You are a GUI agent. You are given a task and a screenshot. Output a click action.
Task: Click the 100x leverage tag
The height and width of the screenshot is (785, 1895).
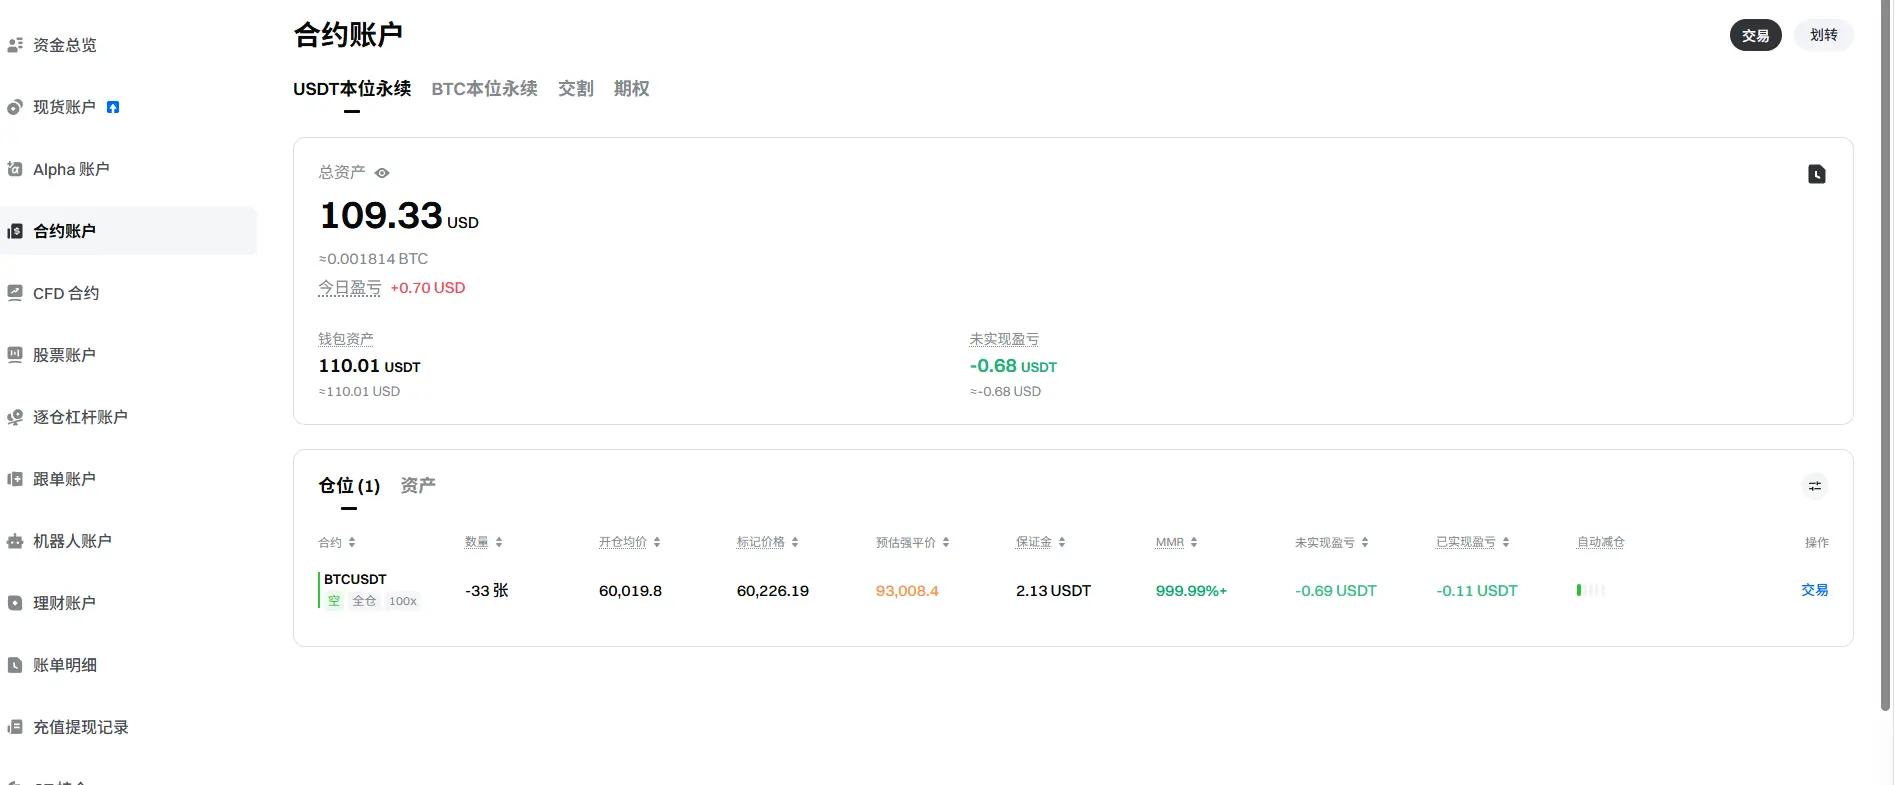[403, 601]
